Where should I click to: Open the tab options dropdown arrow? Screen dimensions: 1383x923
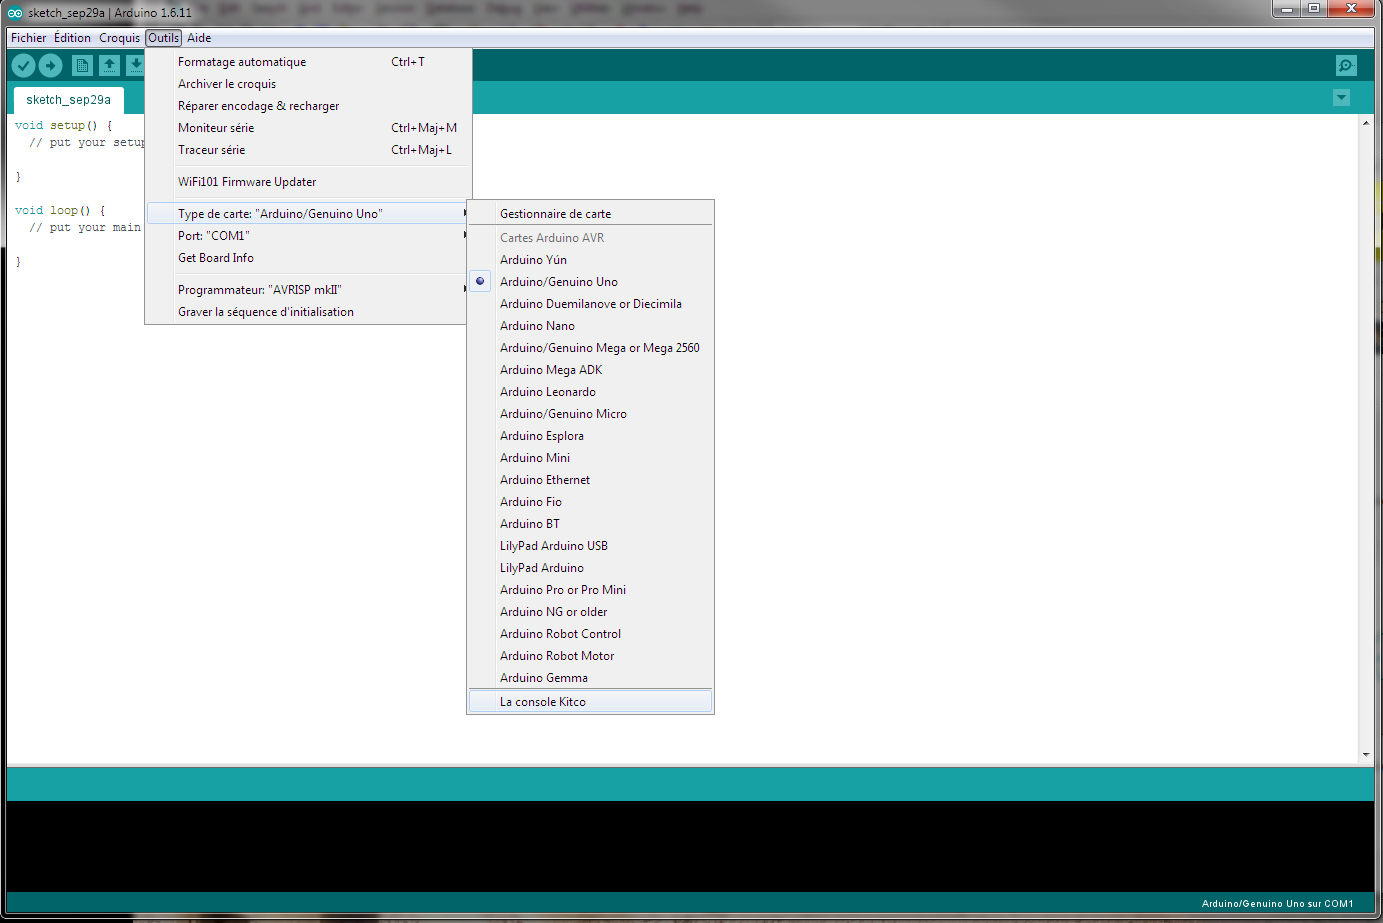point(1341,98)
